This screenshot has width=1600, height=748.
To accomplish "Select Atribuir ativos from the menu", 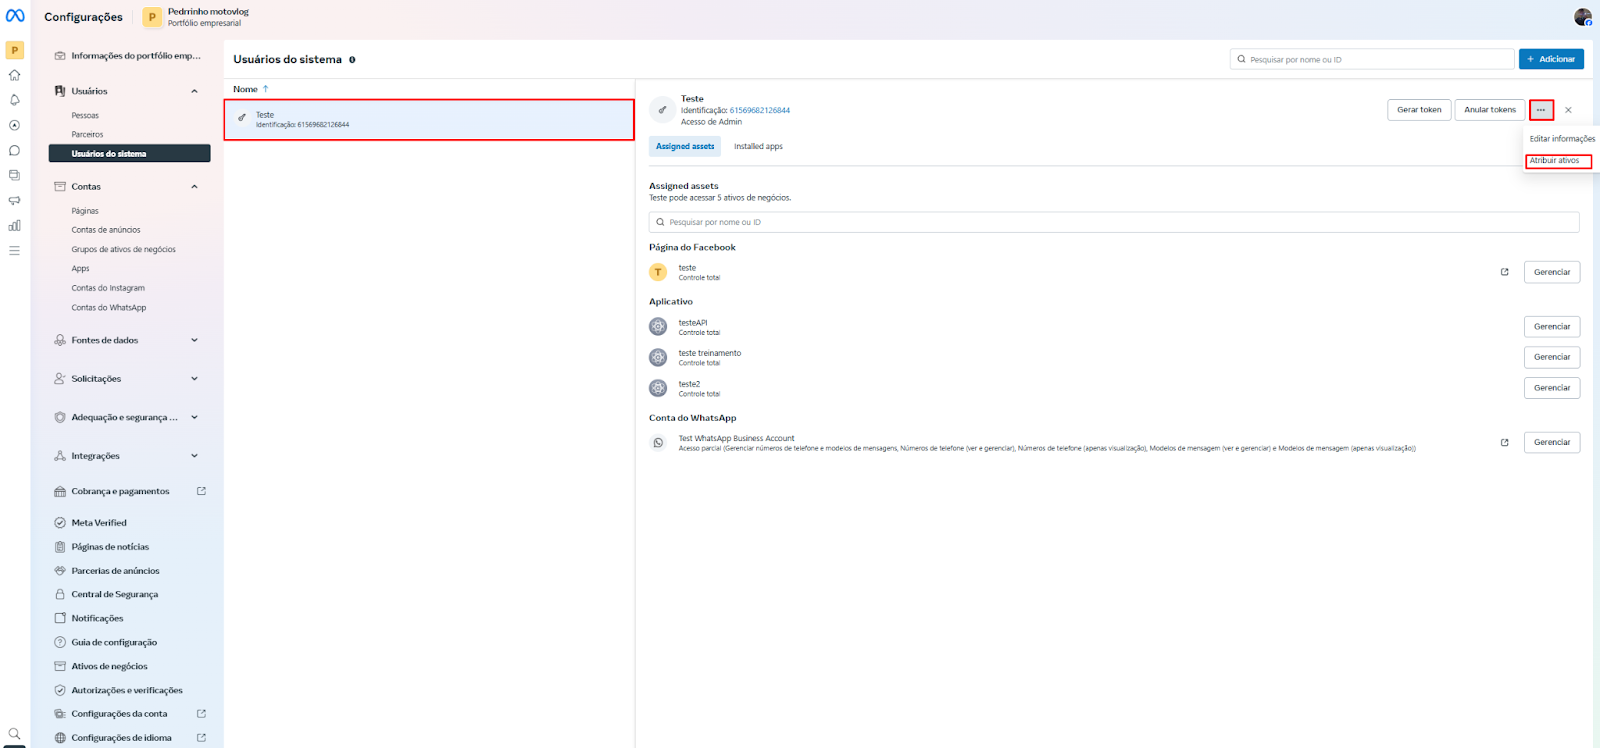I will pos(1557,161).
